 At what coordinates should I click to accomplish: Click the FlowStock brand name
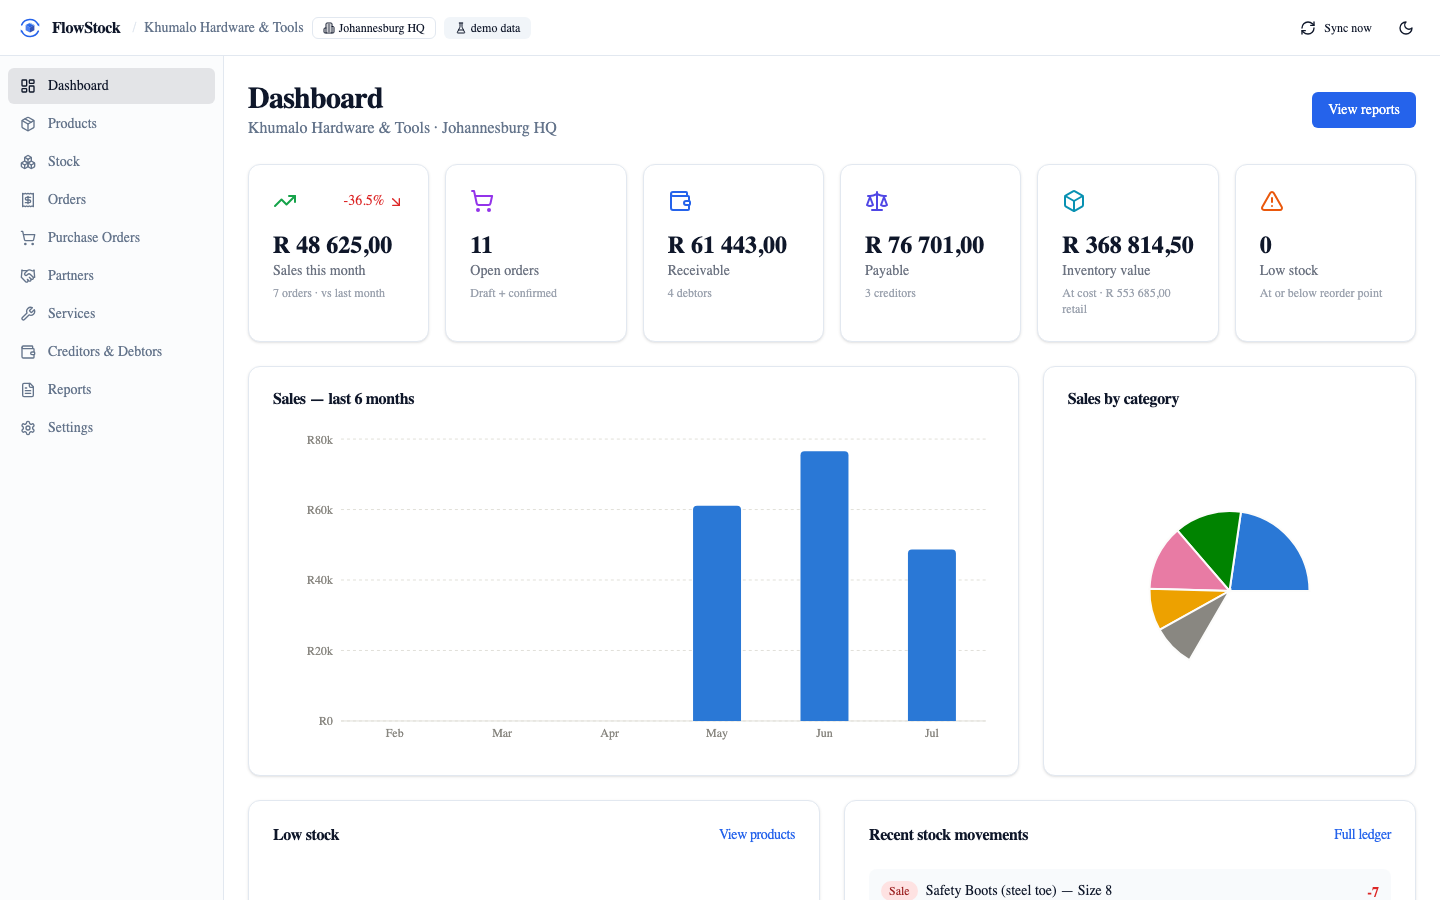coord(86,28)
